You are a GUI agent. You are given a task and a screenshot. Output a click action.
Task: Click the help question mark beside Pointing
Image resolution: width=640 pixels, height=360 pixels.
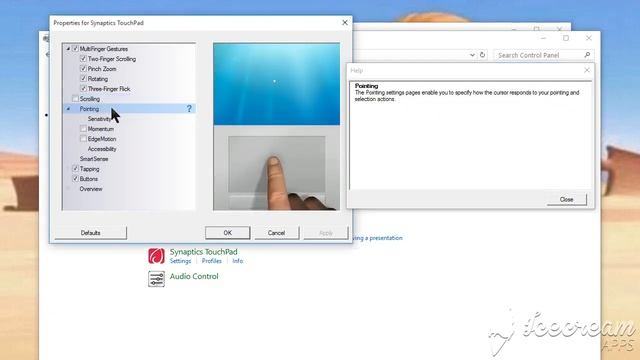click(189, 109)
